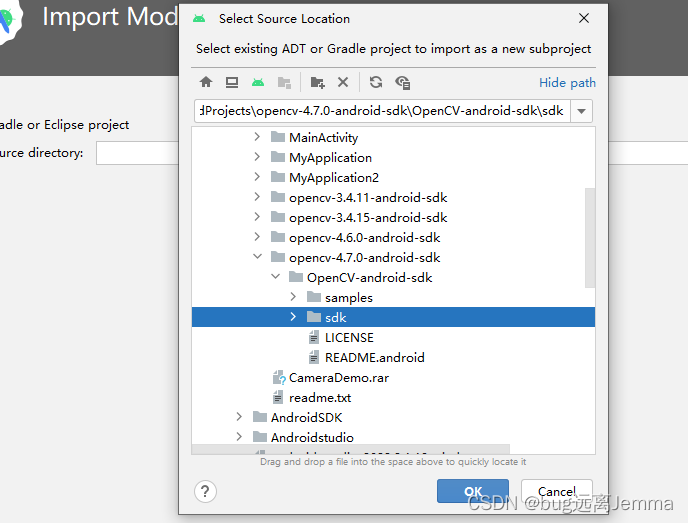The image size is (688, 523).
Task: Jump to the Desktop directory icon
Action: [x=232, y=82]
